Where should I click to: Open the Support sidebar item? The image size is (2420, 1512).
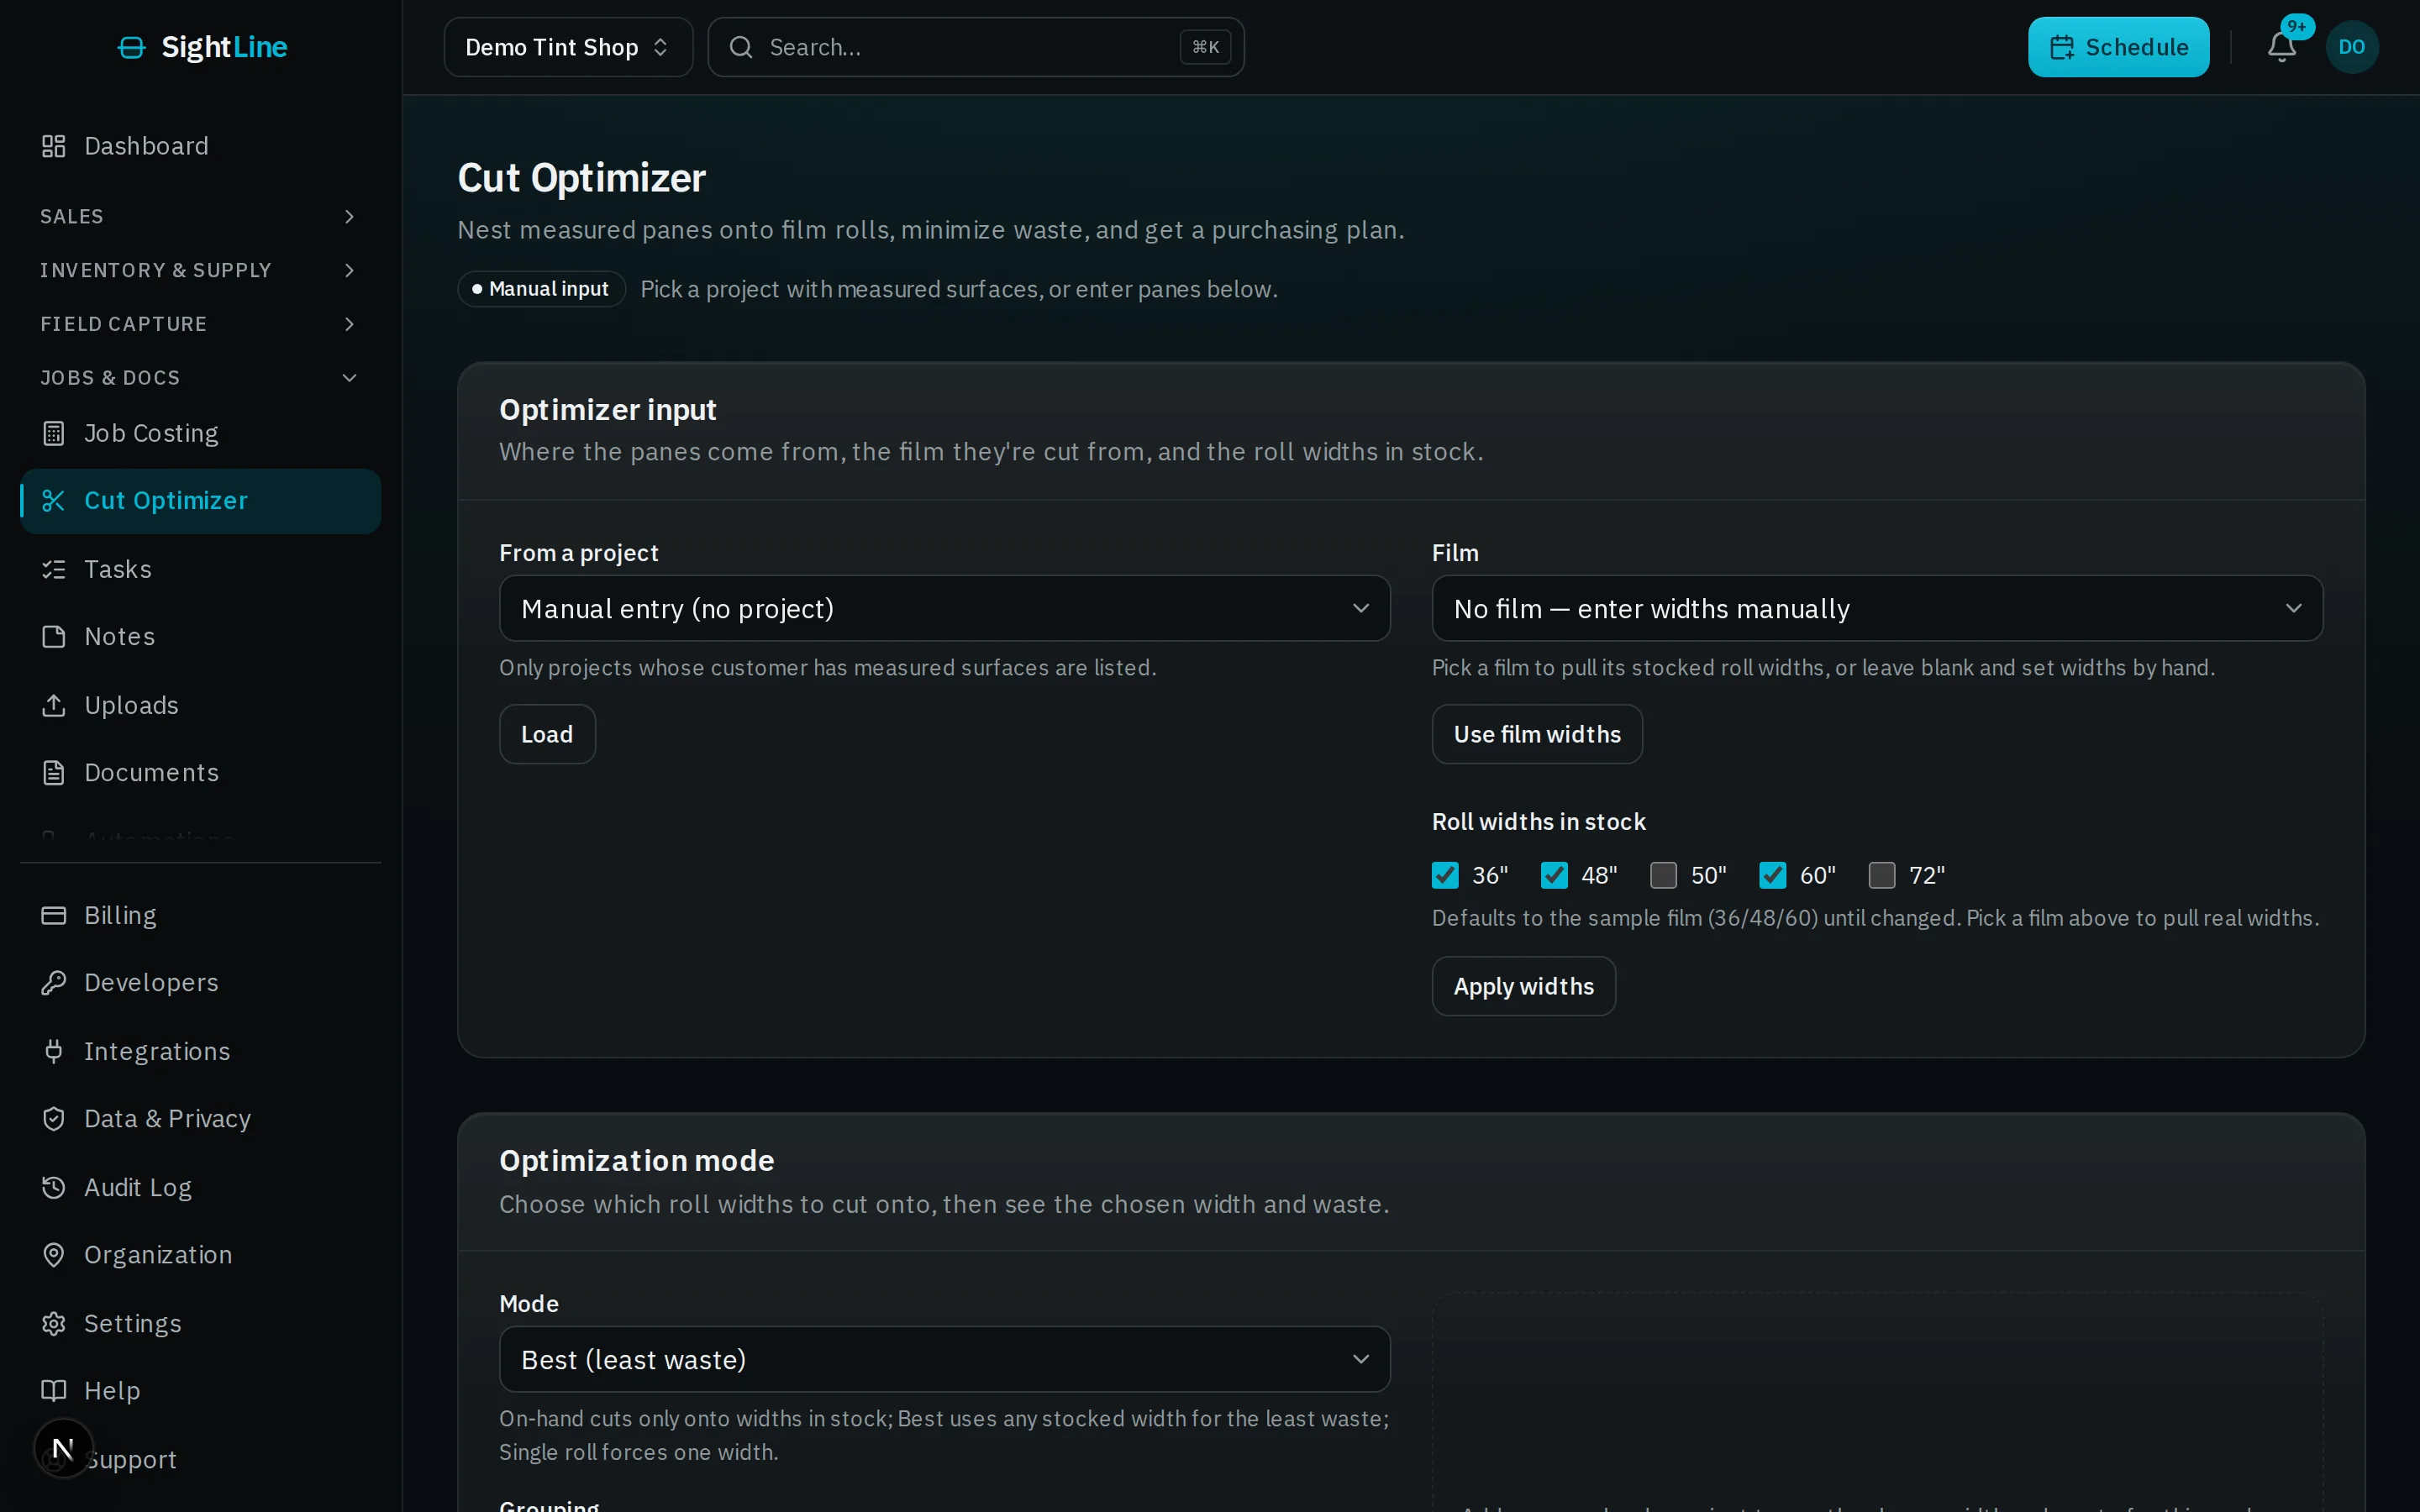[200, 1459]
